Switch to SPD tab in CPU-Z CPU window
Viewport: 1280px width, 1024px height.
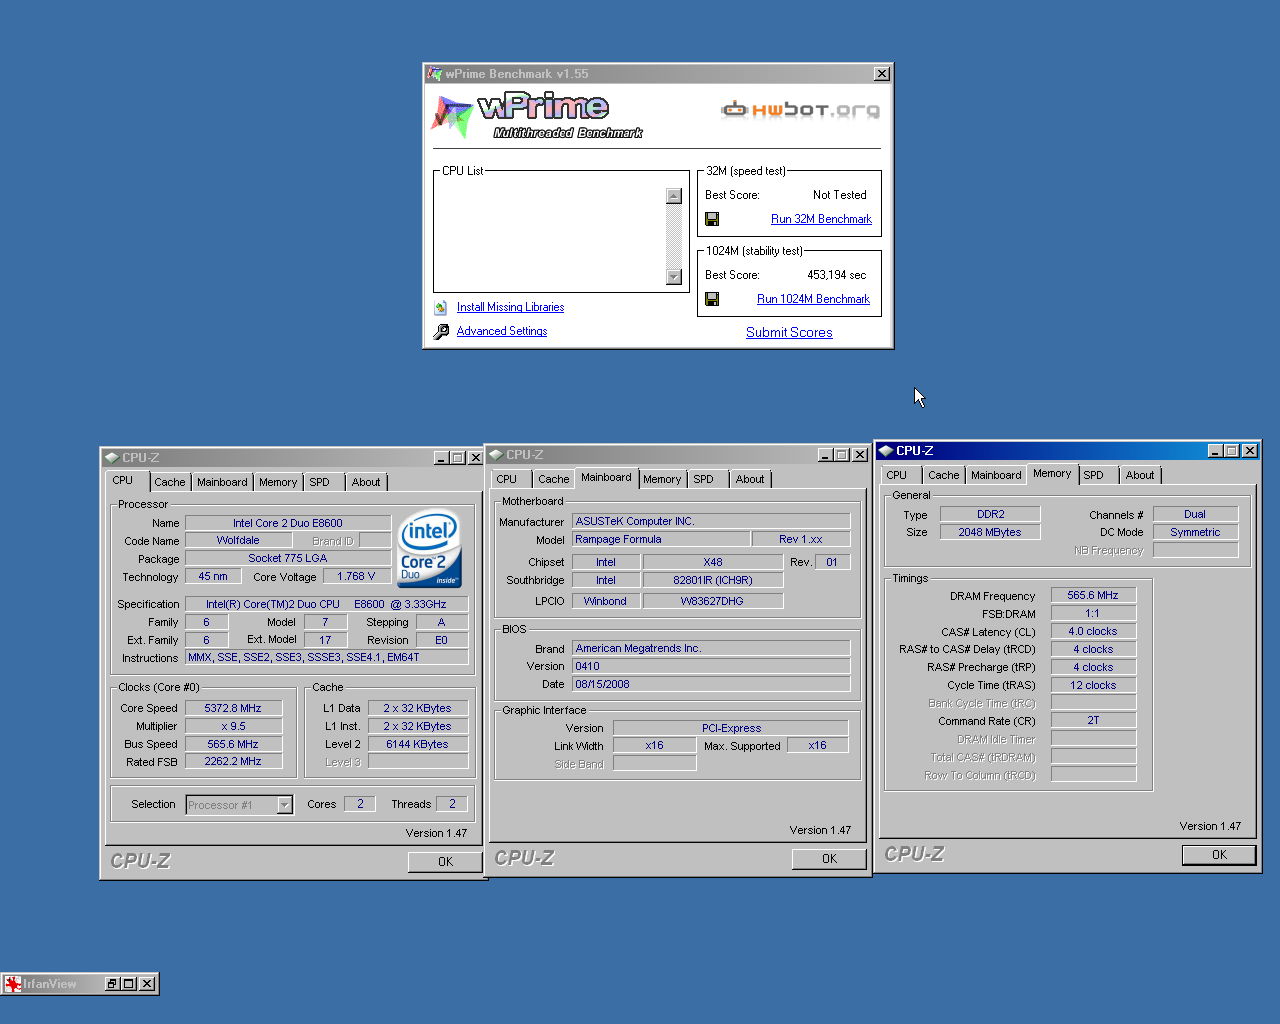[x=319, y=482]
